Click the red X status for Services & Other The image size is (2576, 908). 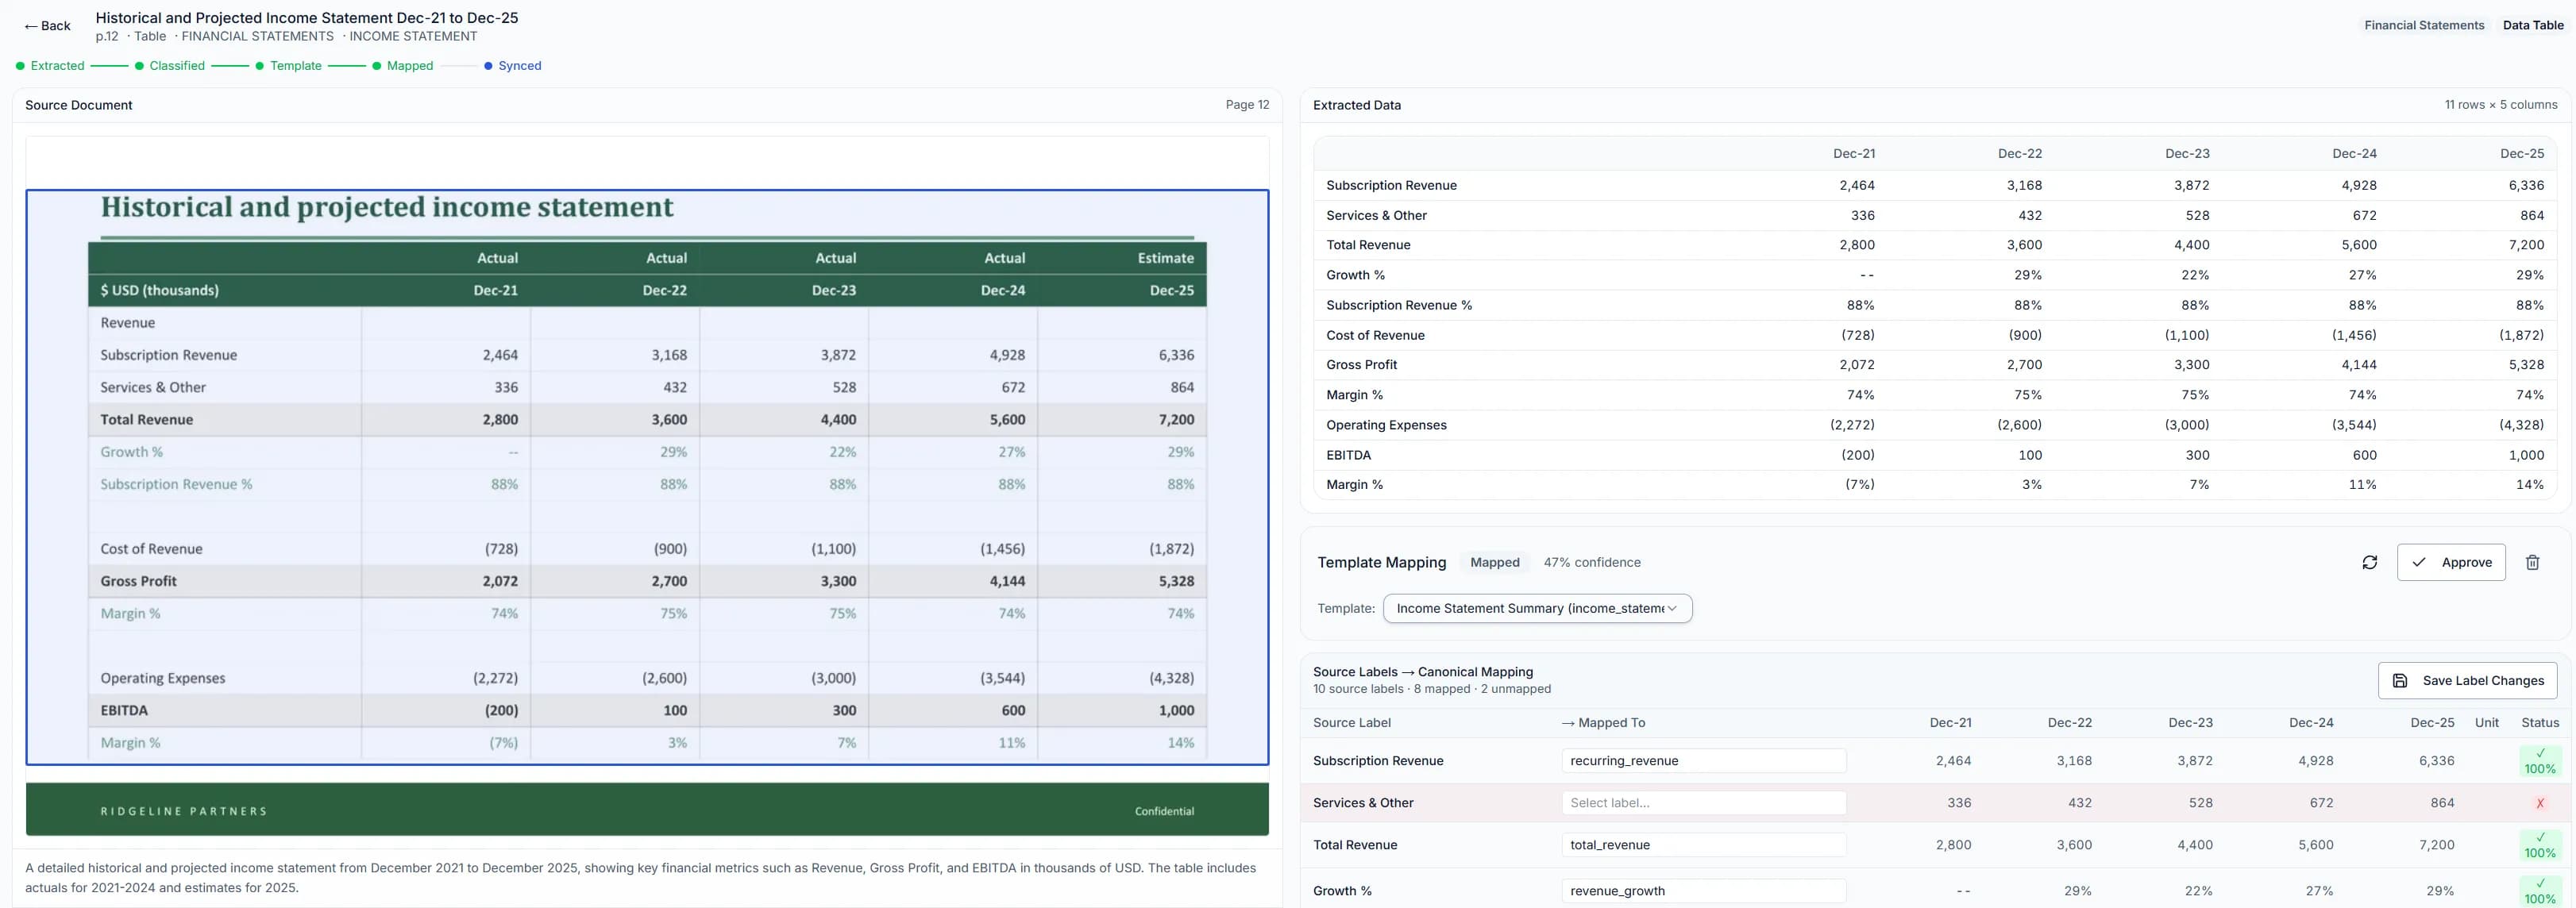2541,803
